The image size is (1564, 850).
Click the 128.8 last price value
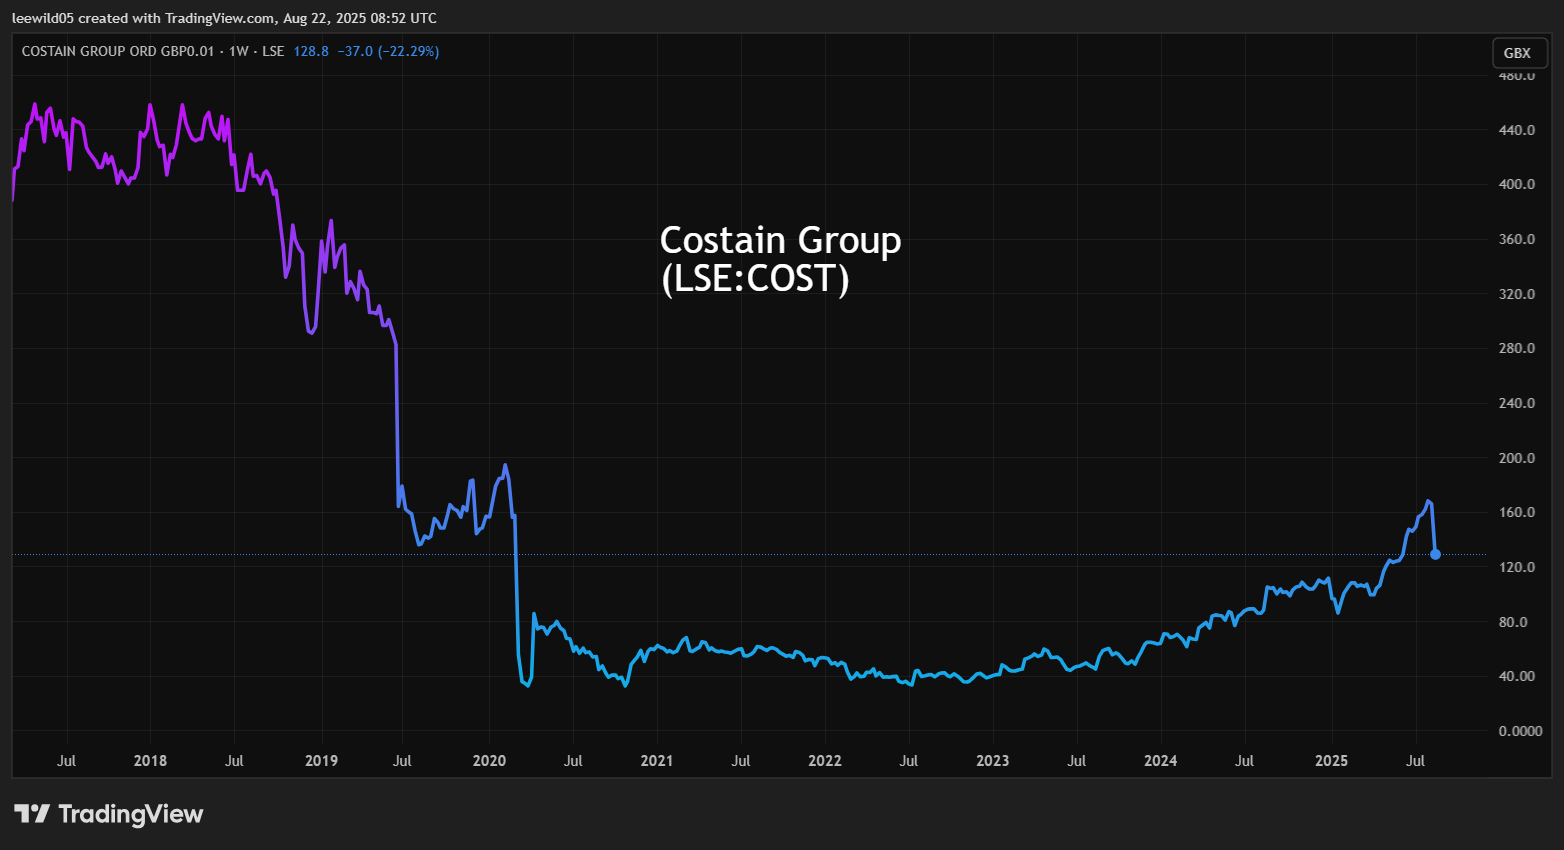point(311,51)
